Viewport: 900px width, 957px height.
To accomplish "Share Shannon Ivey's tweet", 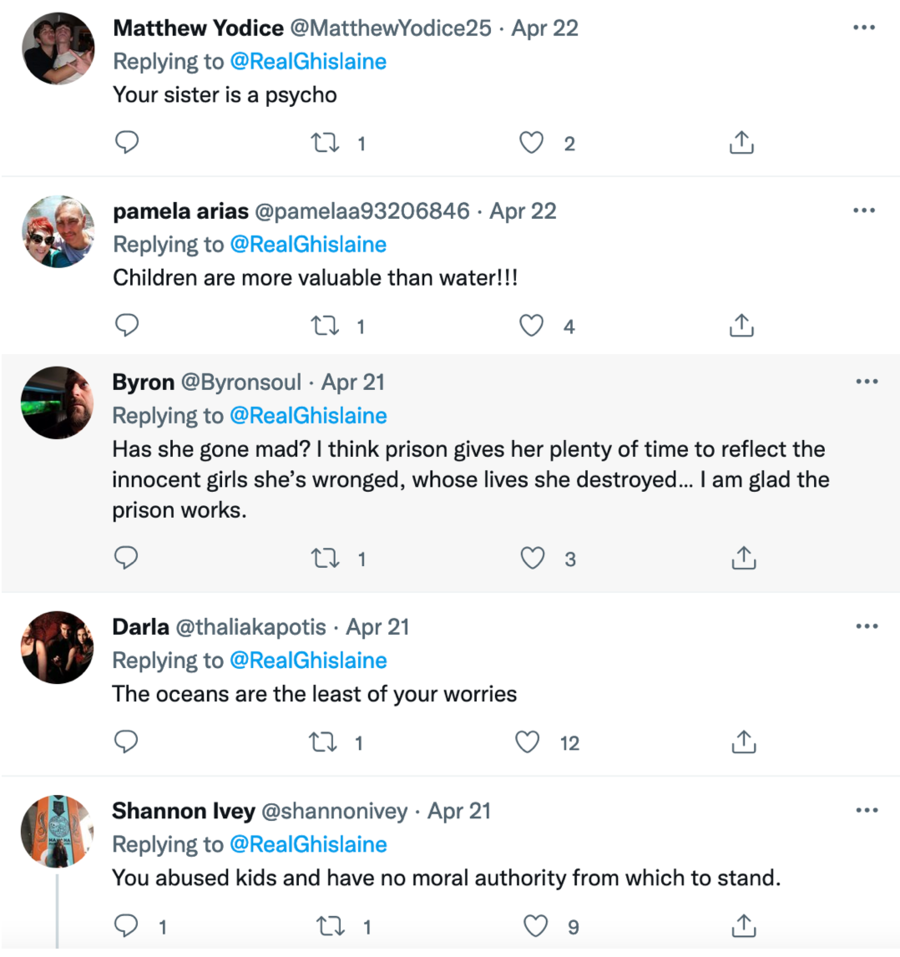I will 741,926.
